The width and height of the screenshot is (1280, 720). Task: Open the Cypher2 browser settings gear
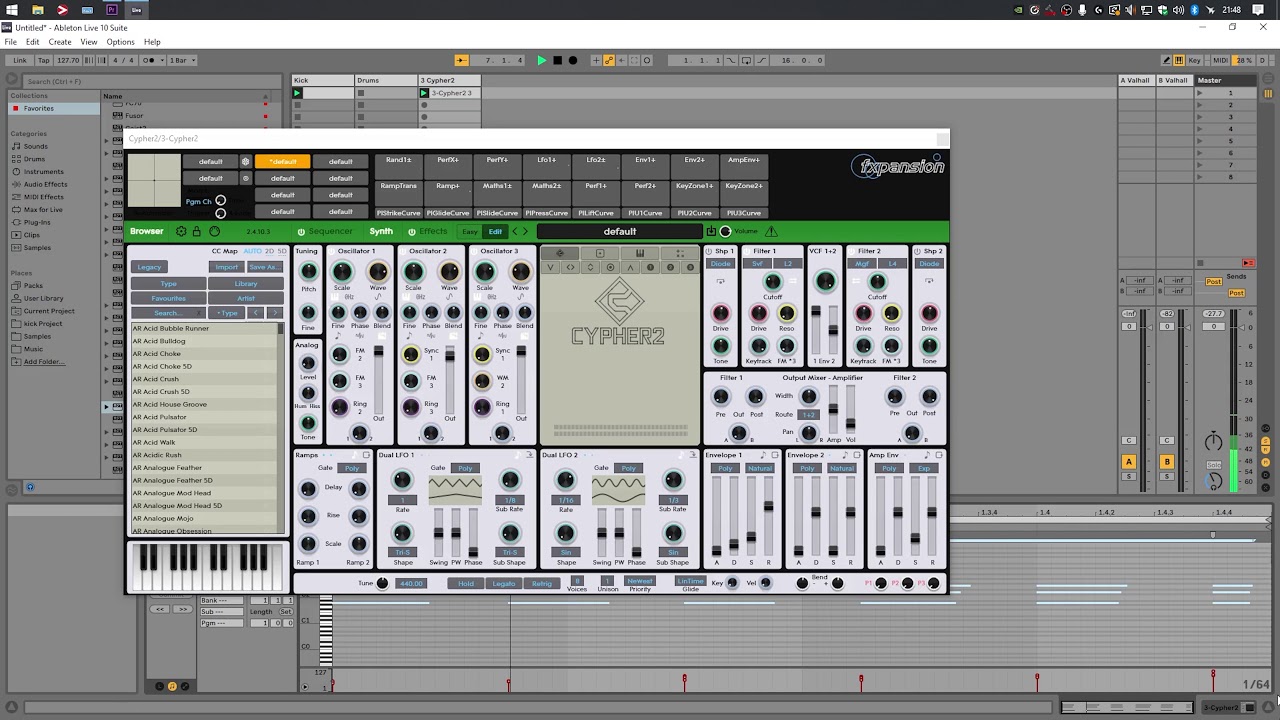[x=181, y=231]
